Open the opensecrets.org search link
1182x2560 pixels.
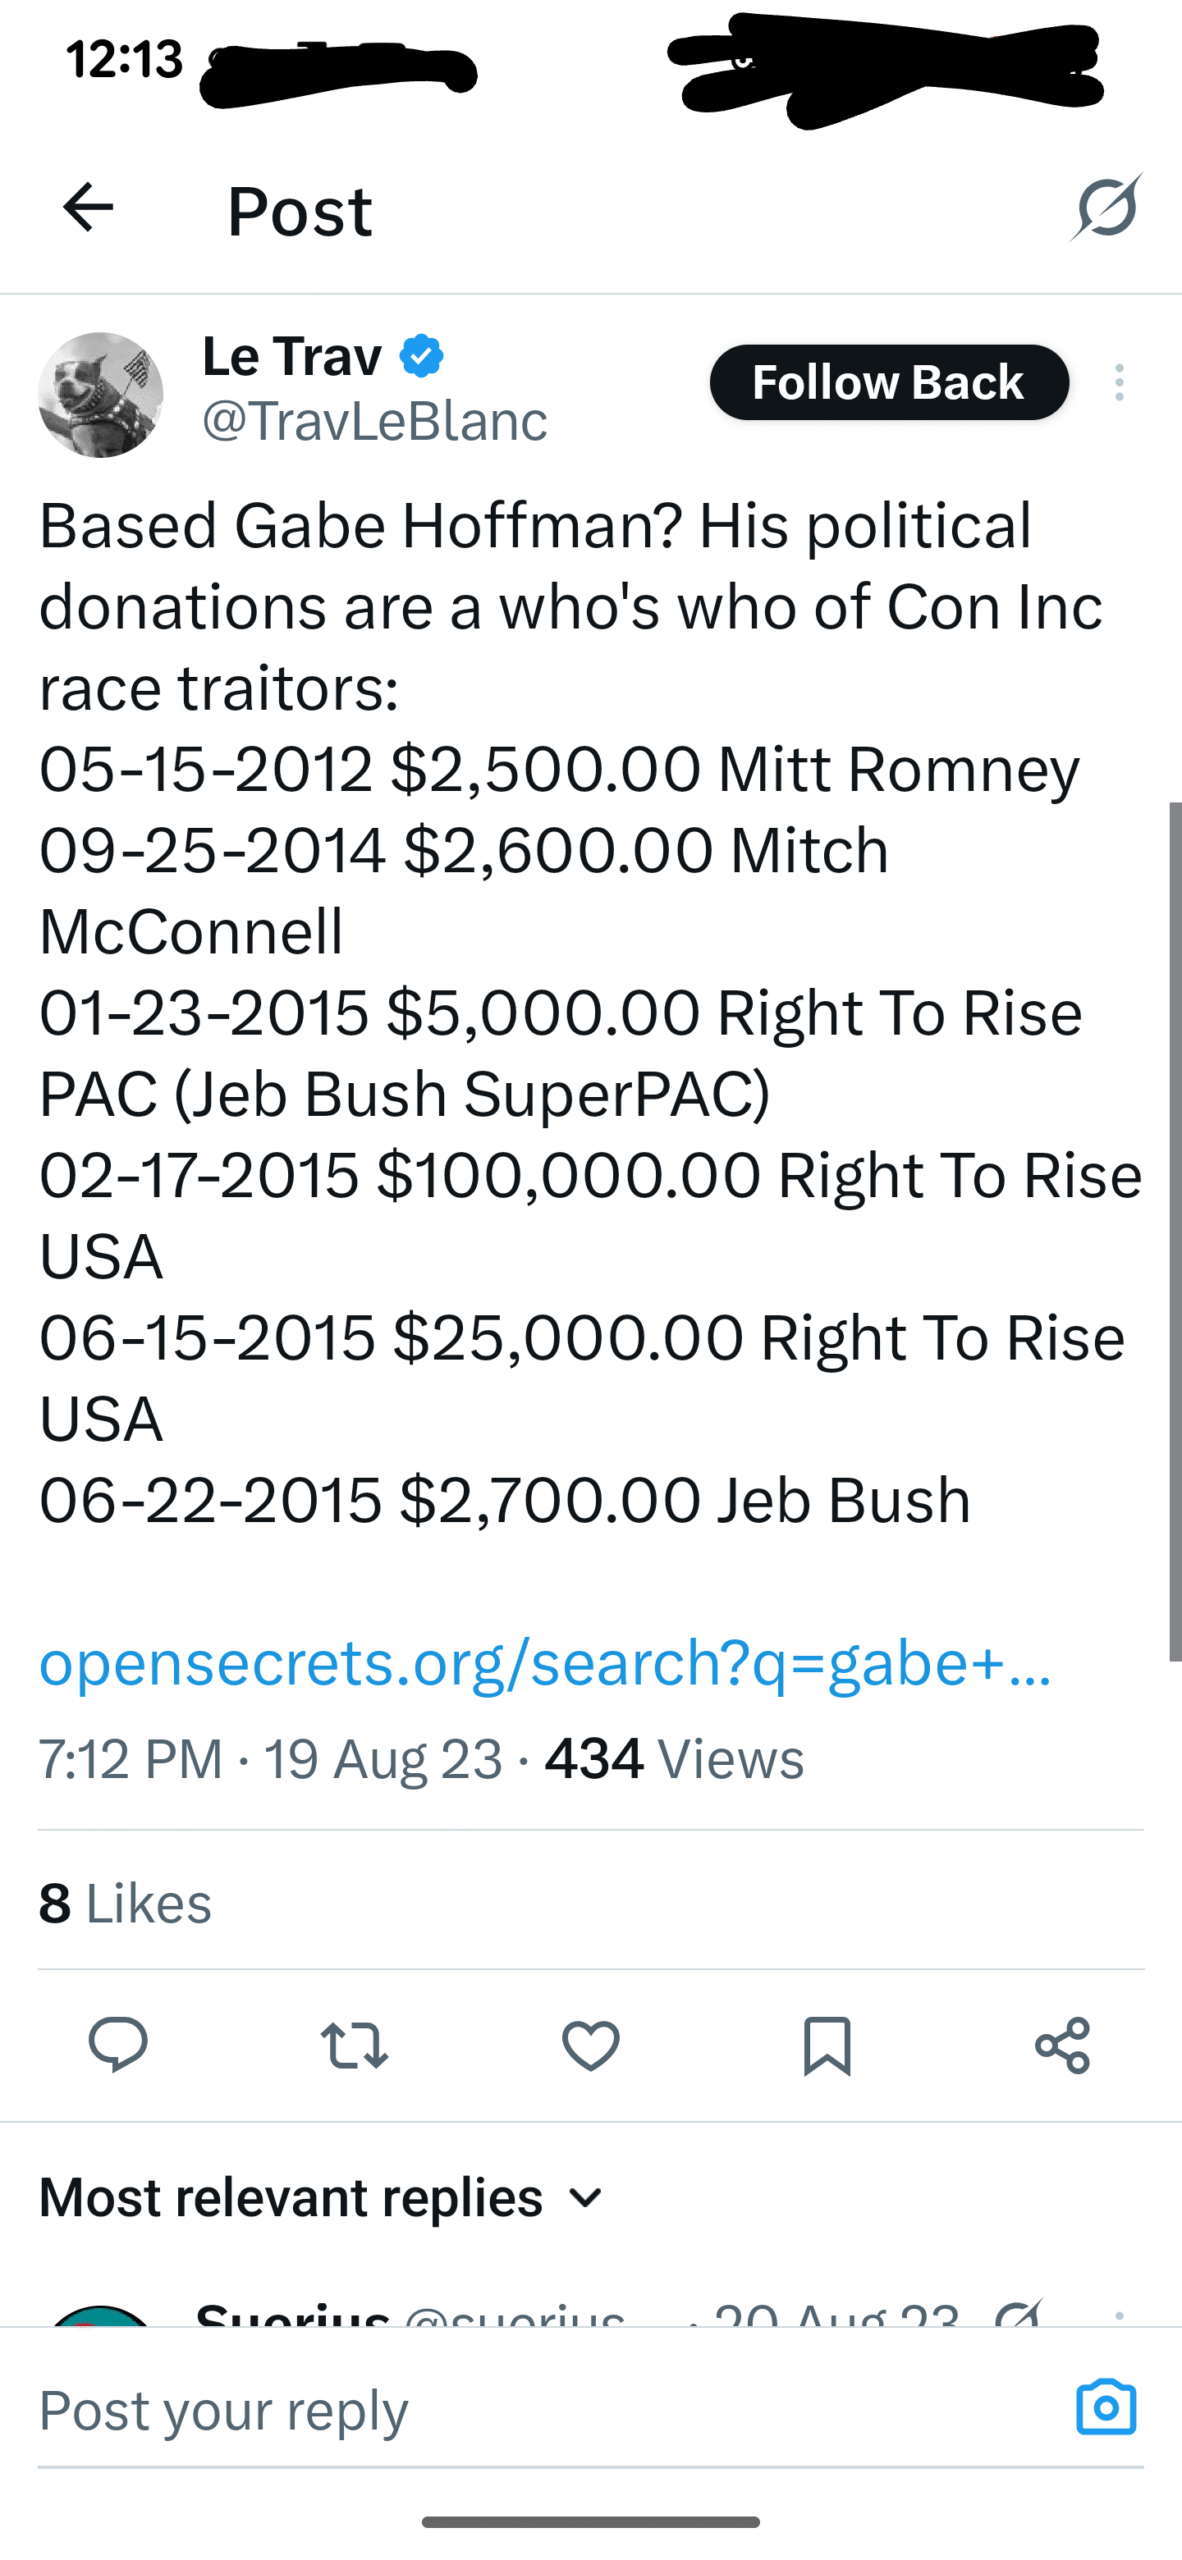(x=545, y=1663)
